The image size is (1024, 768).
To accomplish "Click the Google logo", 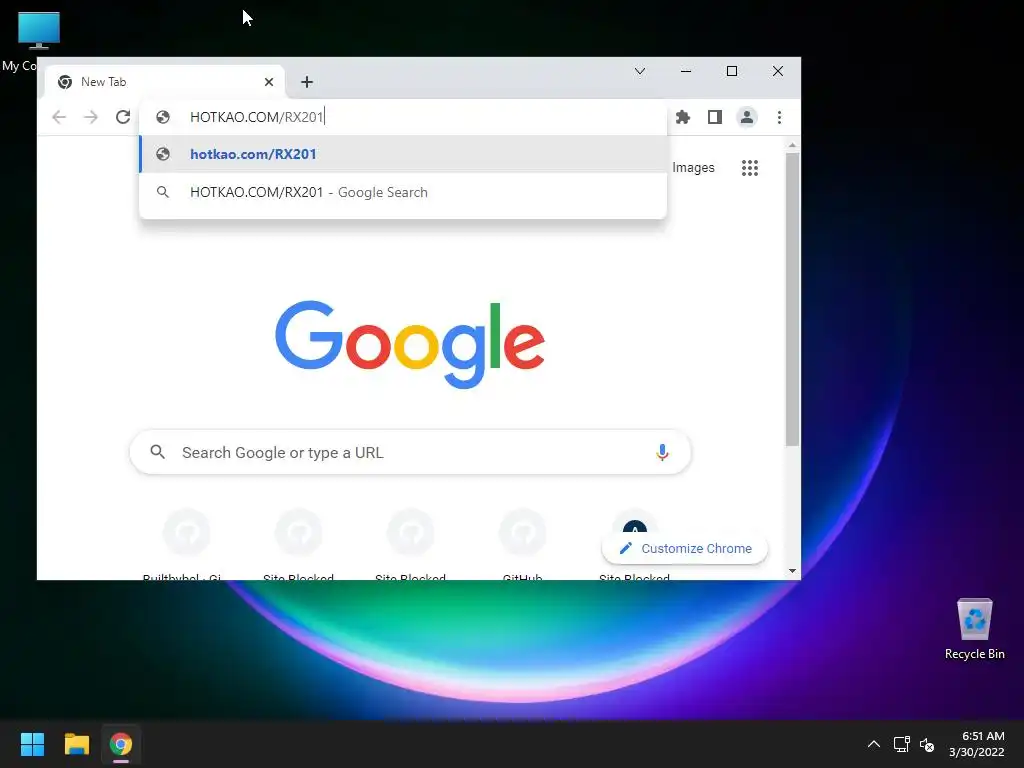I will point(409,344).
